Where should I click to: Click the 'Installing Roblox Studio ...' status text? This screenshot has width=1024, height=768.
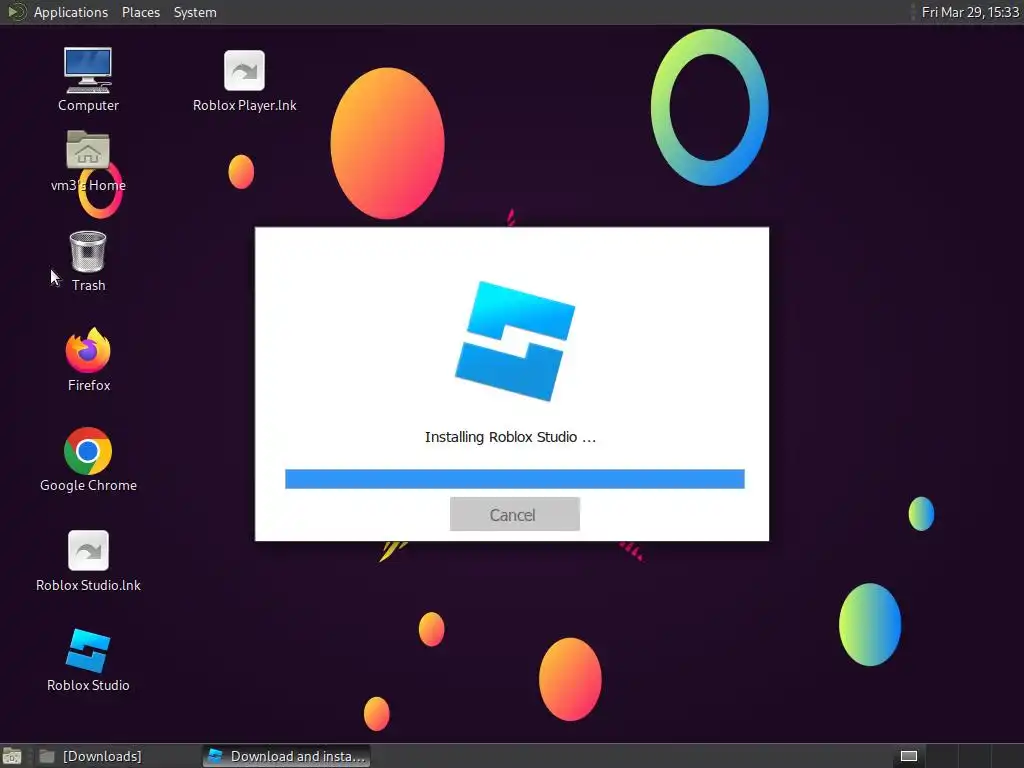510,437
